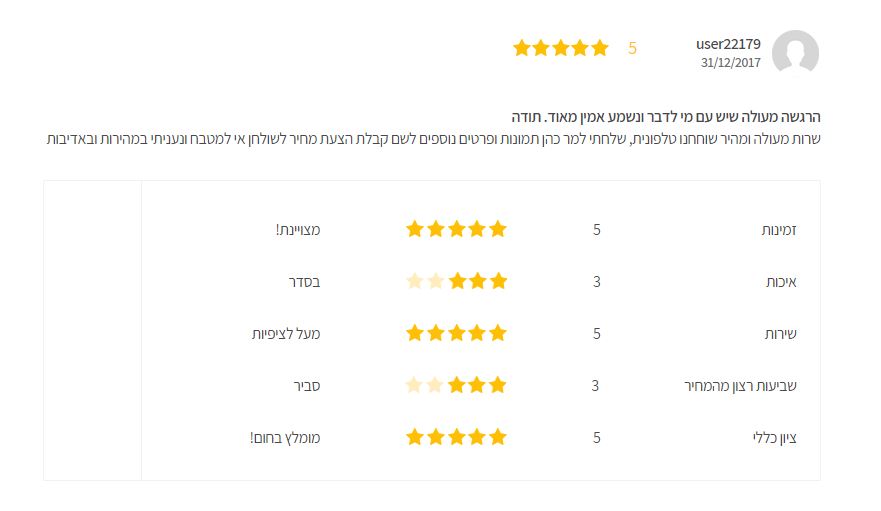
Task: Click the מעל לציפיות rating description
Action: point(286,334)
